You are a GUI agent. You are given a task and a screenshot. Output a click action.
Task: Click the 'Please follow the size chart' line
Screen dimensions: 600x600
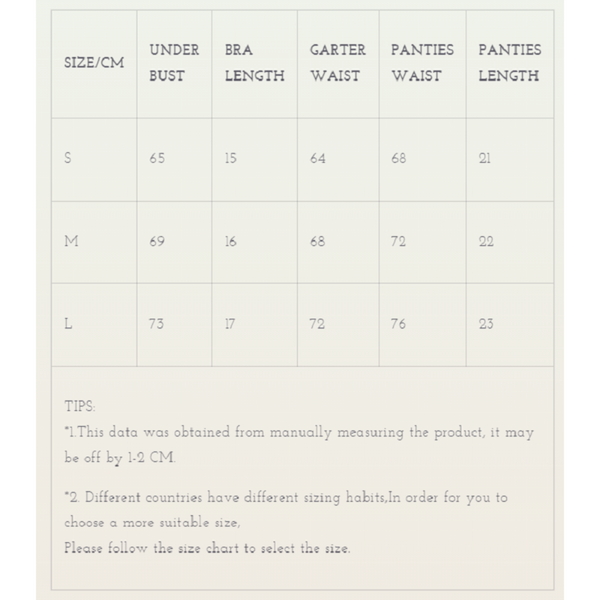point(207,548)
